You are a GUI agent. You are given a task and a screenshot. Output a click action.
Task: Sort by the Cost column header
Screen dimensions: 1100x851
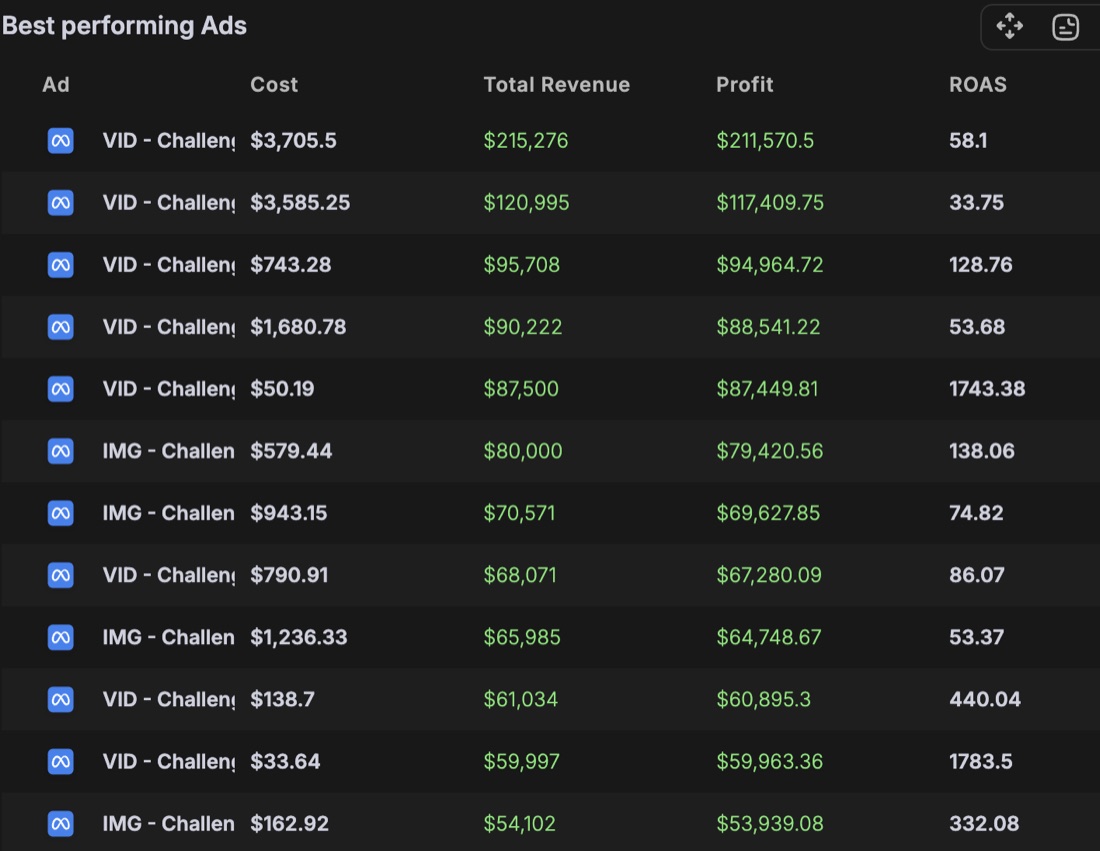(274, 84)
